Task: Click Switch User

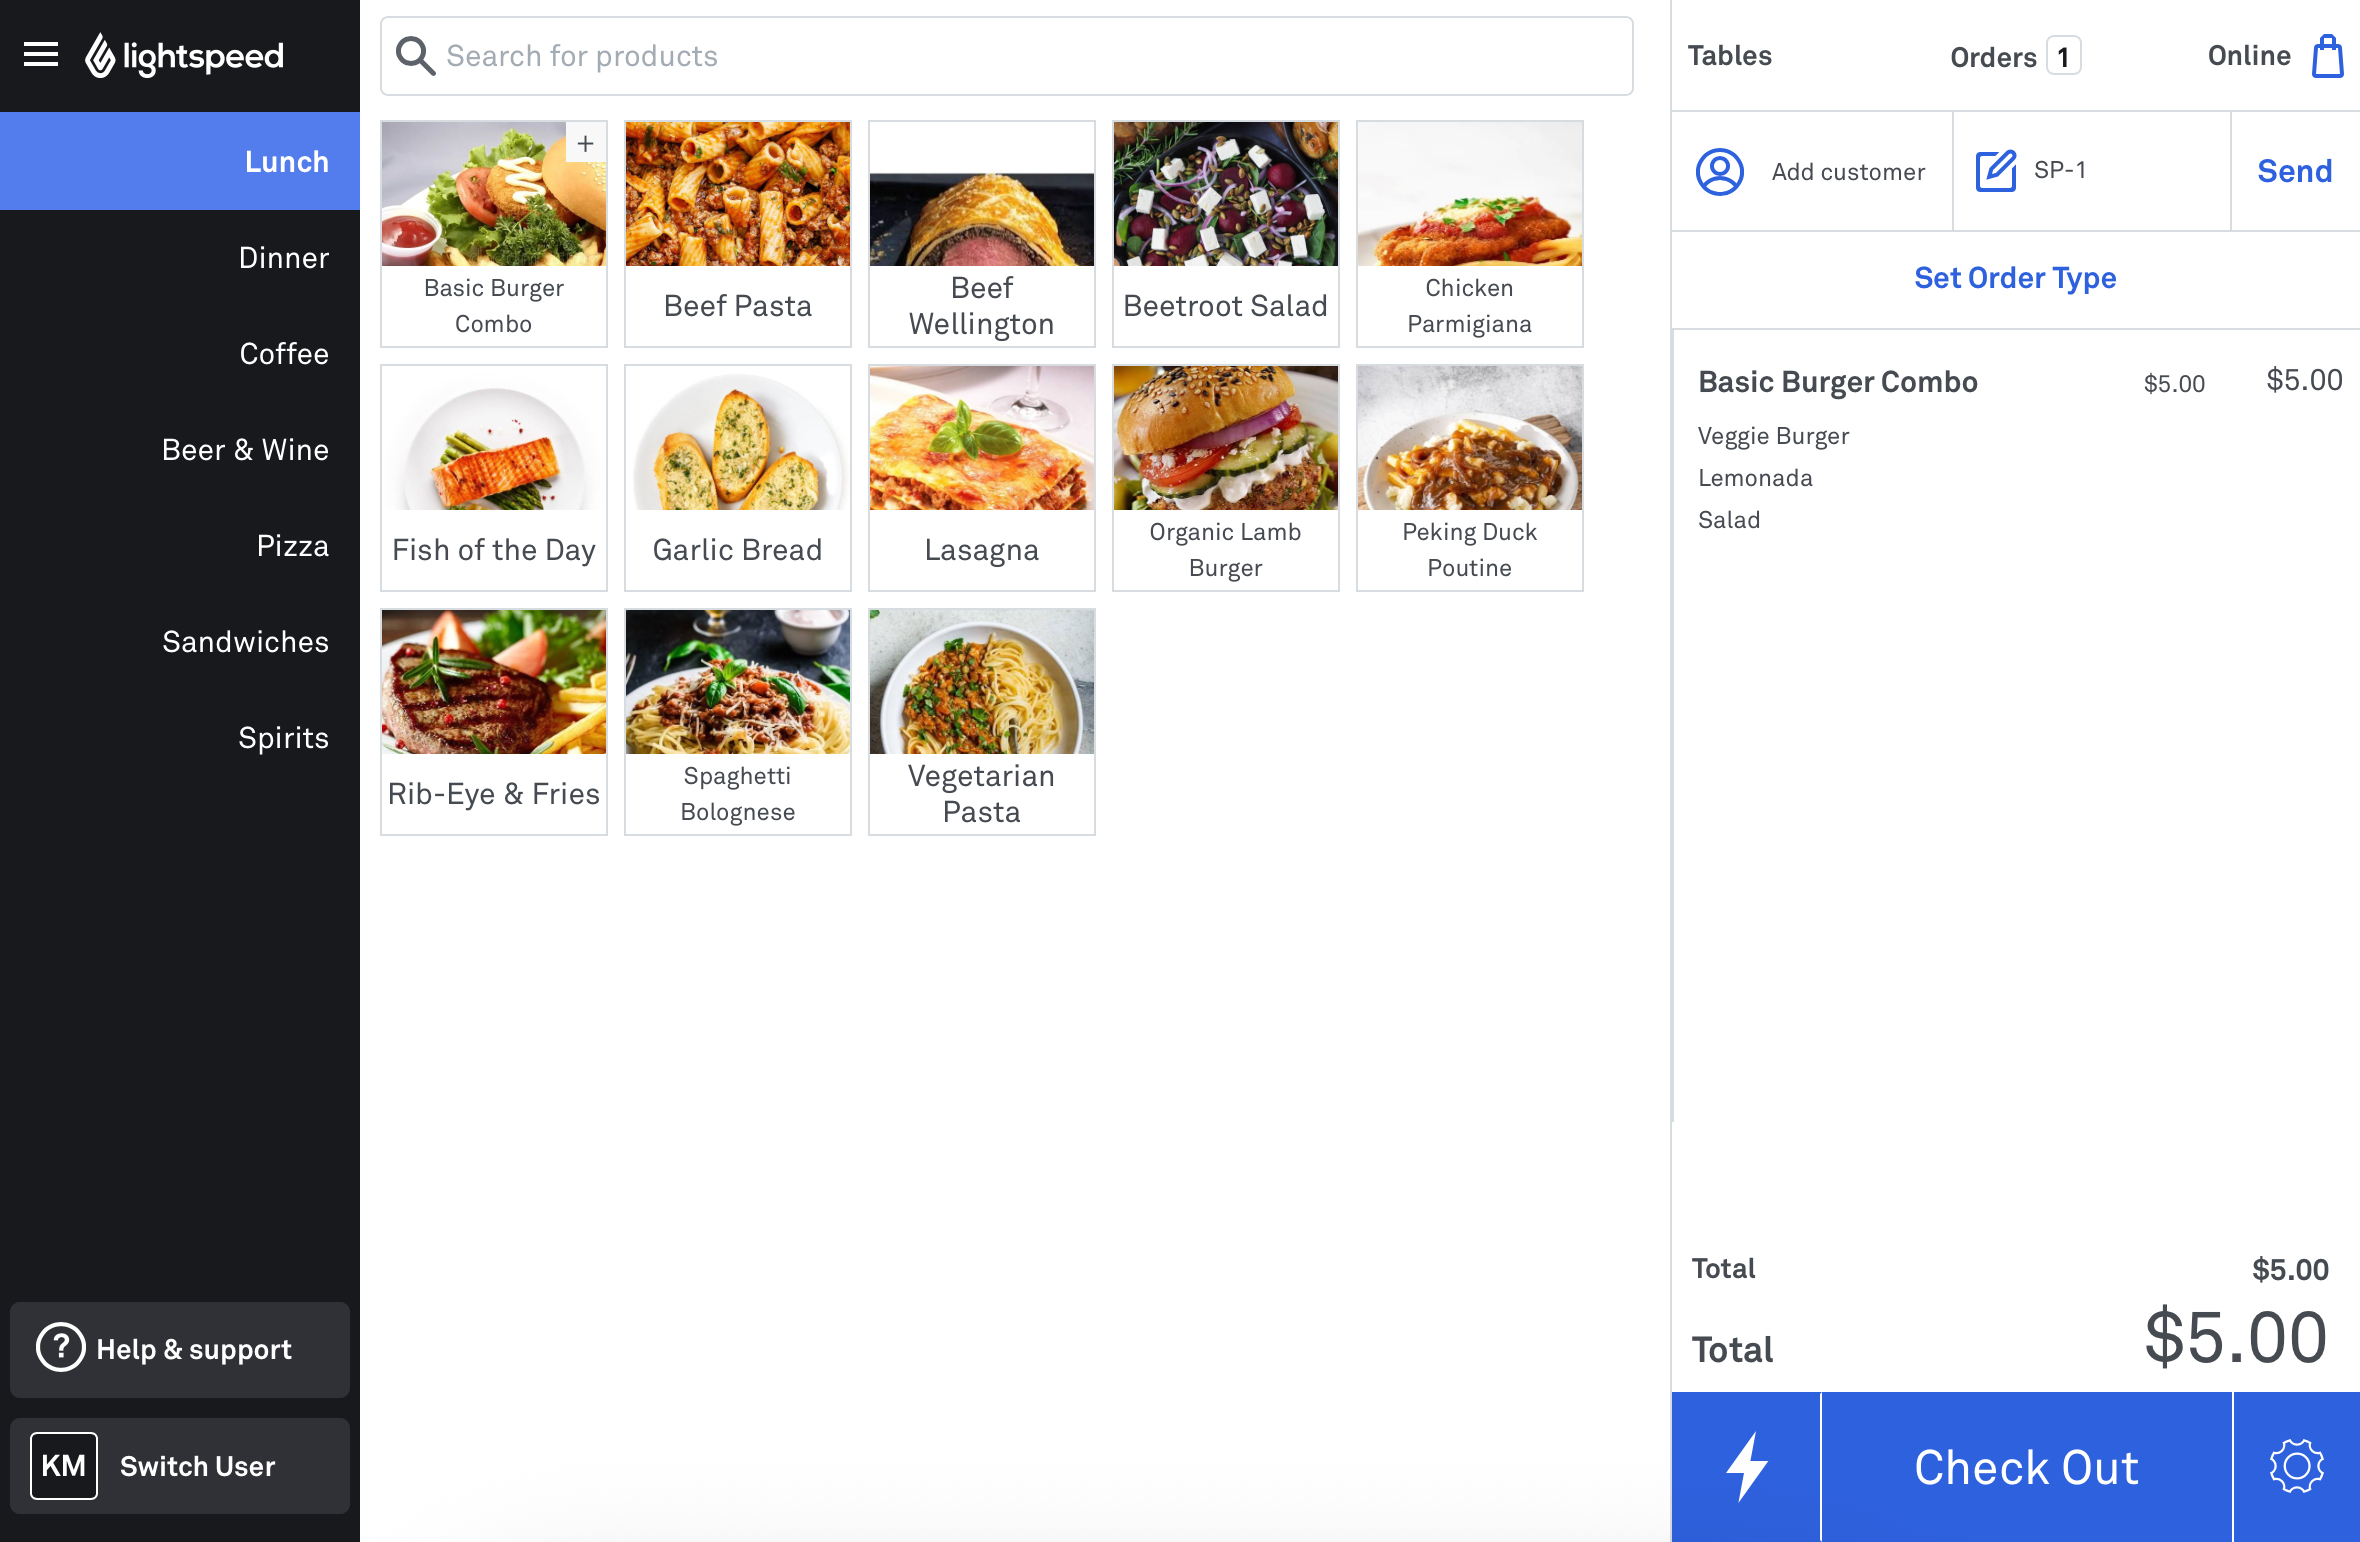Action: click(x=180, y=1466)
